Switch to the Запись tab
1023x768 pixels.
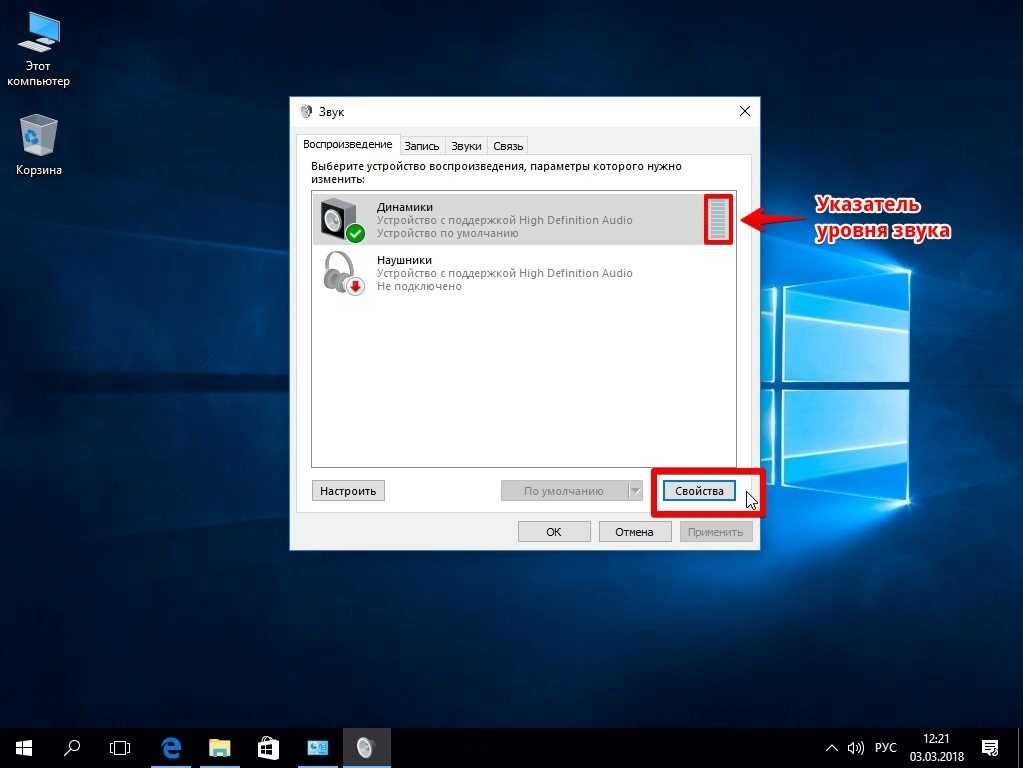pyautogui.click(x=422, y=146)
